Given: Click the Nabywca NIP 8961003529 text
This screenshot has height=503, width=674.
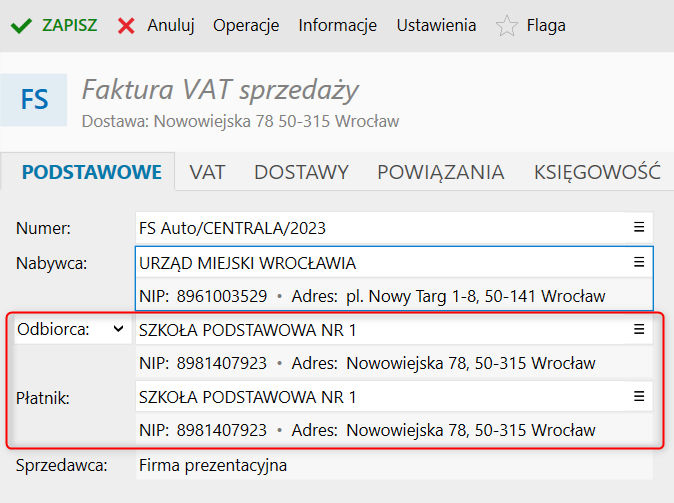Looking at the screenshot, I should (203, 296).
